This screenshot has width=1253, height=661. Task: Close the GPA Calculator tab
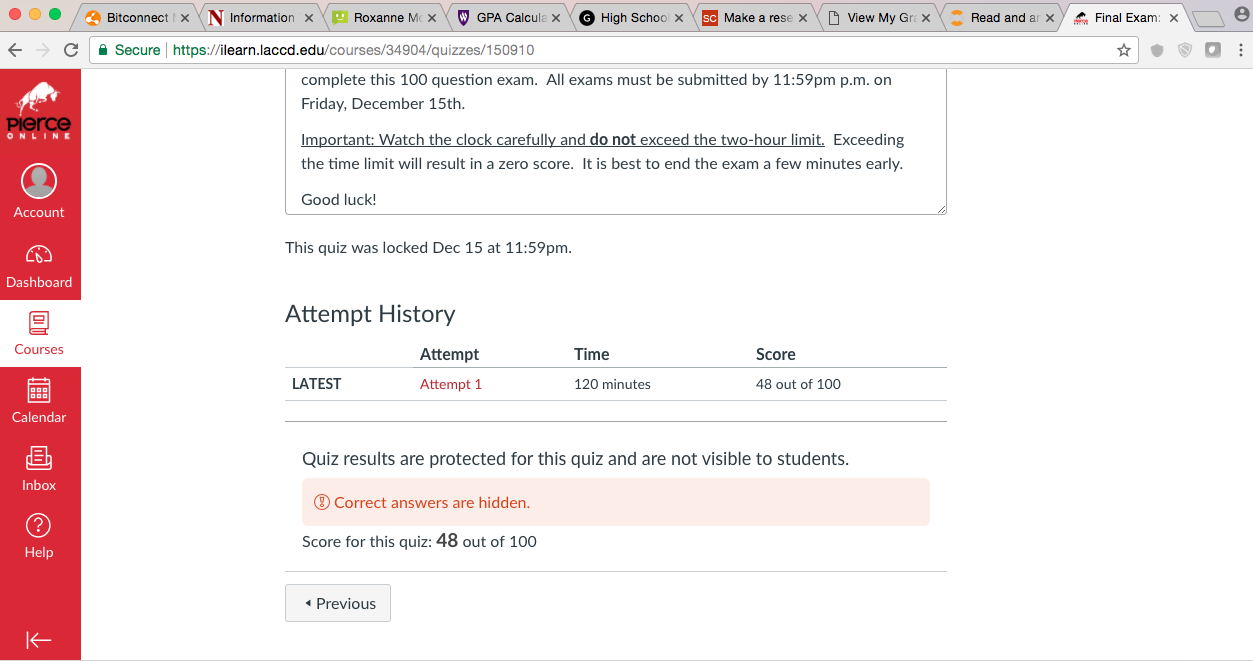[x=555, y=18]
